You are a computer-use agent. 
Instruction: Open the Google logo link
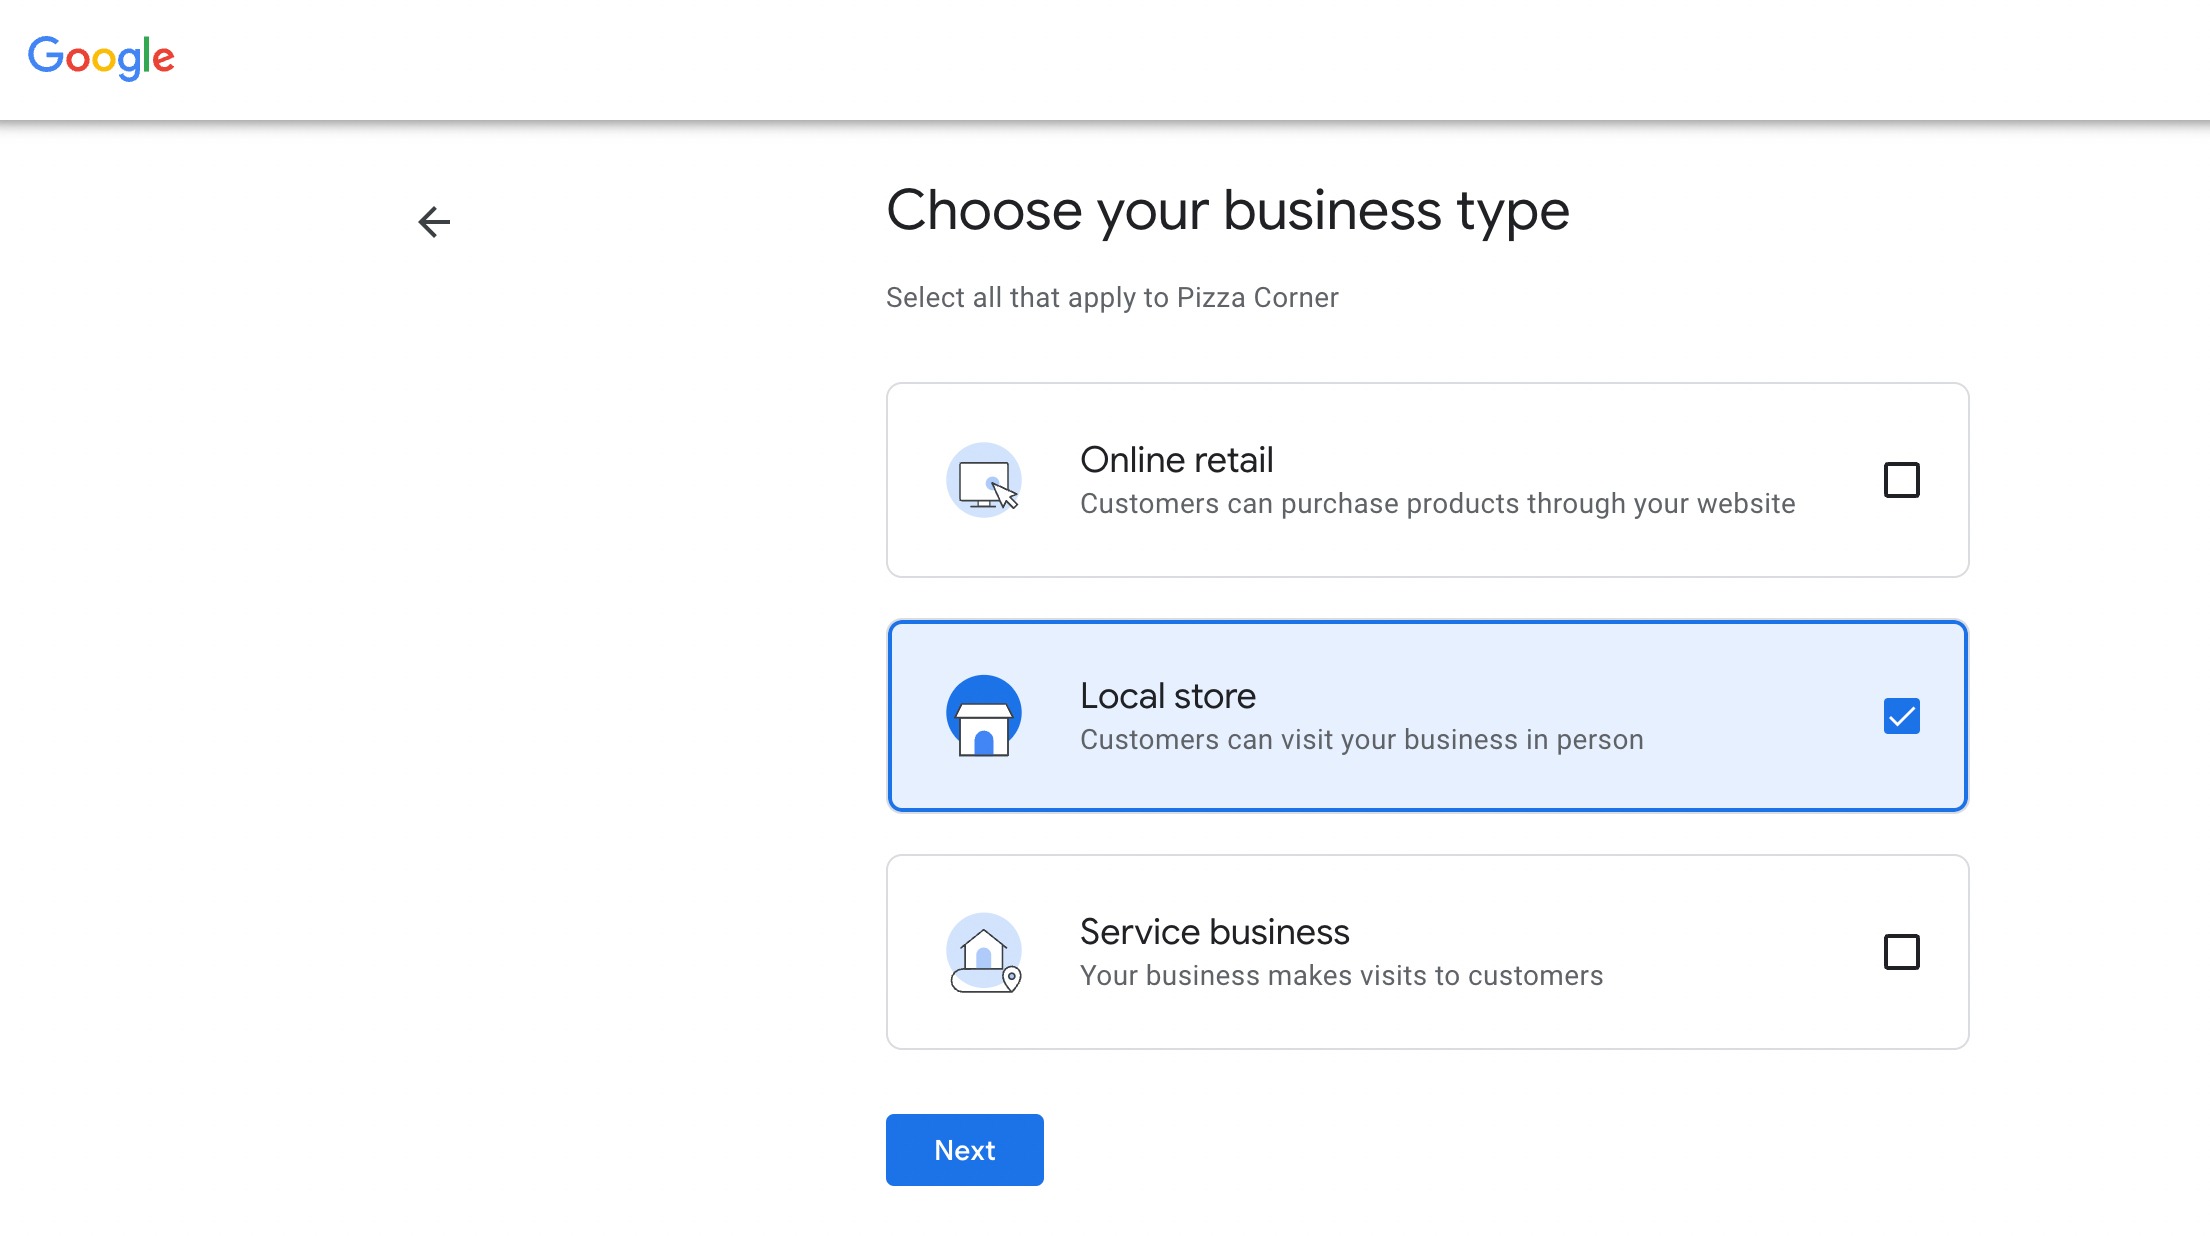101,58
